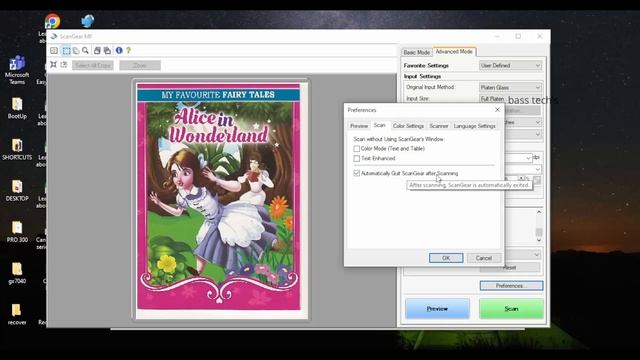This screenshot has height=360, width=640.
Task: Click the remove crop frame icon
Action: 64,64
